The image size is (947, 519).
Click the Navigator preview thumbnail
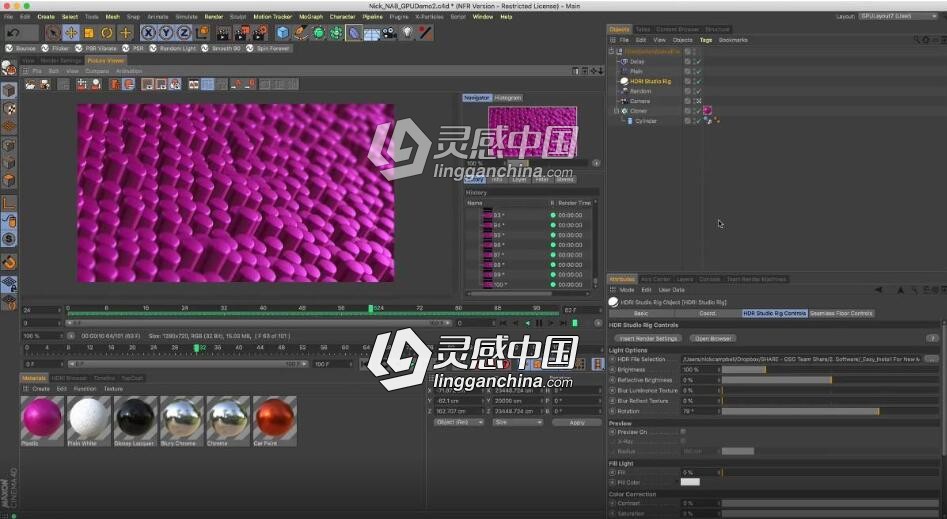(532, 132)
